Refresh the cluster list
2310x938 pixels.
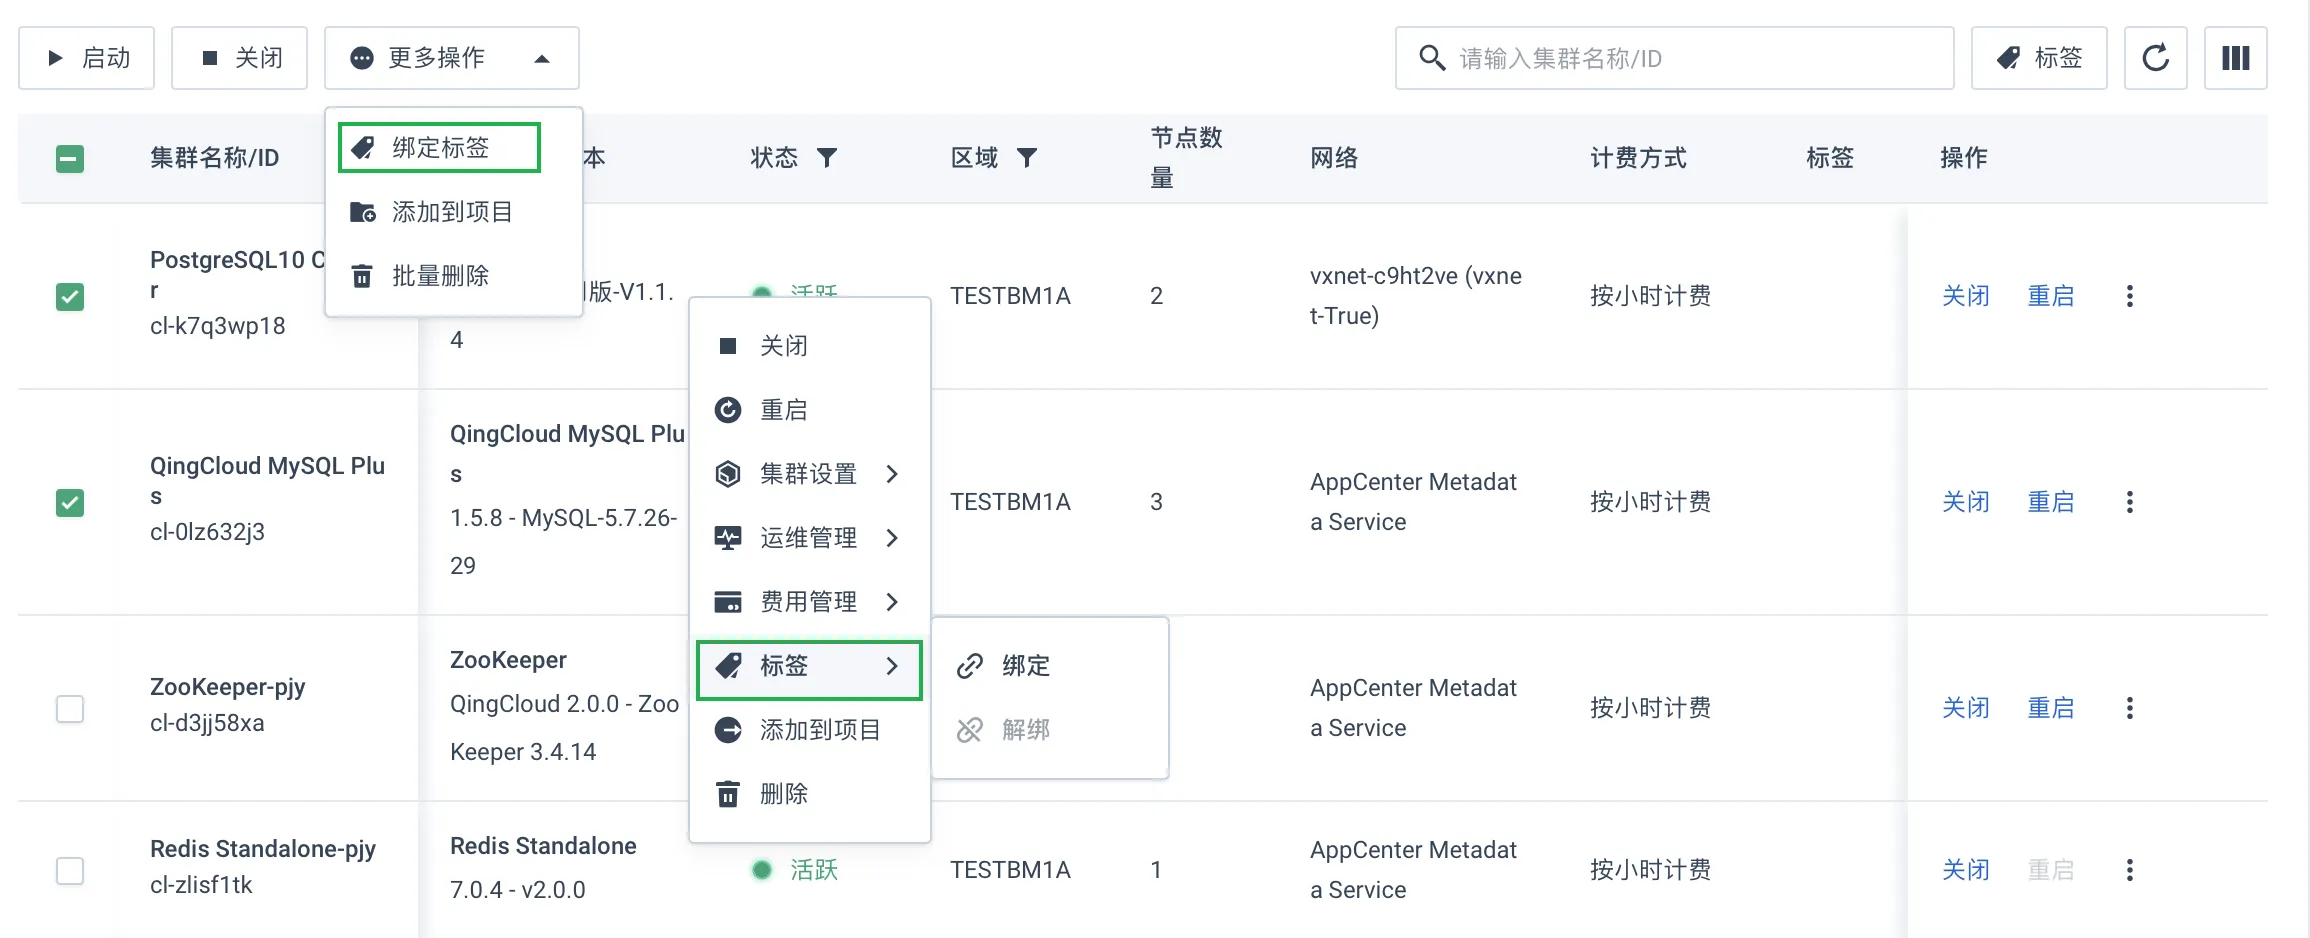2156,58
